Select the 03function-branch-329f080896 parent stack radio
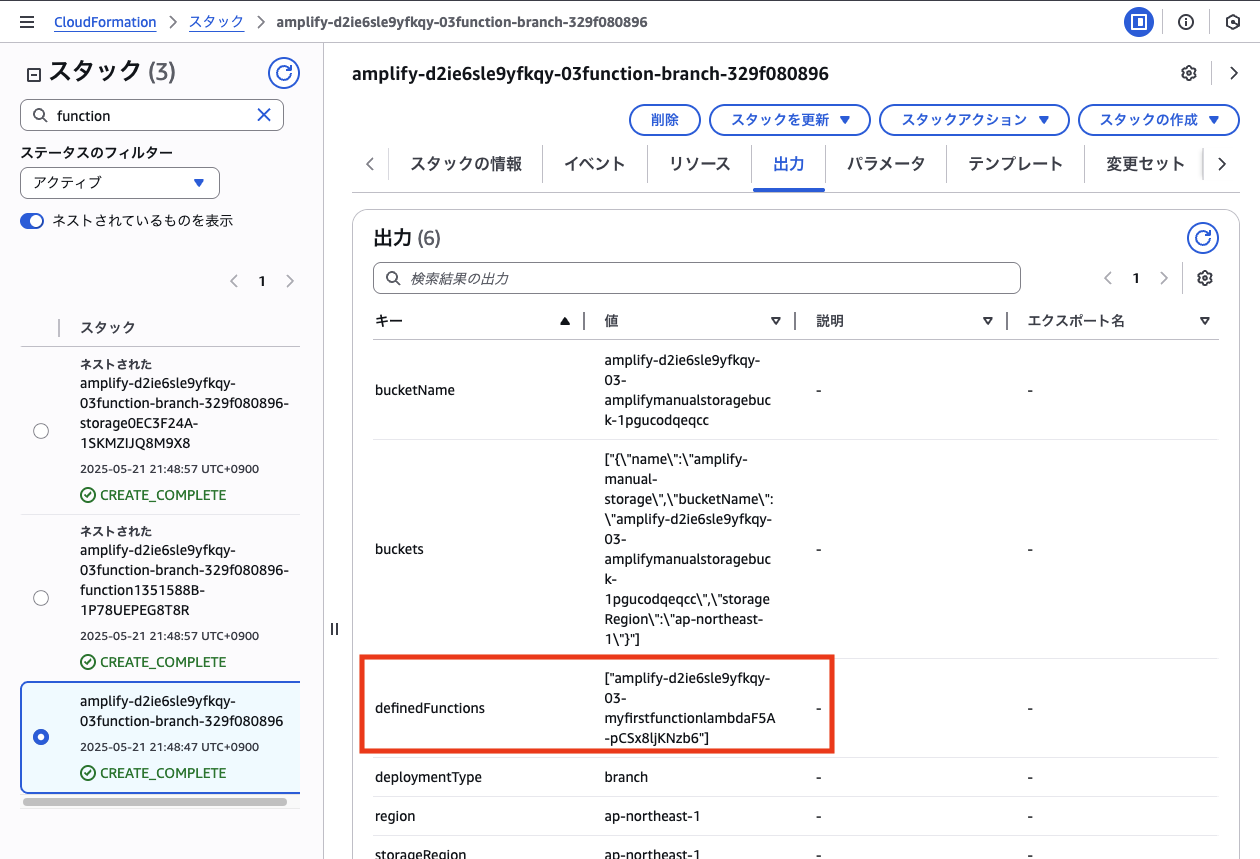This screenshot has height=859, width=1260. pos(41,737)
